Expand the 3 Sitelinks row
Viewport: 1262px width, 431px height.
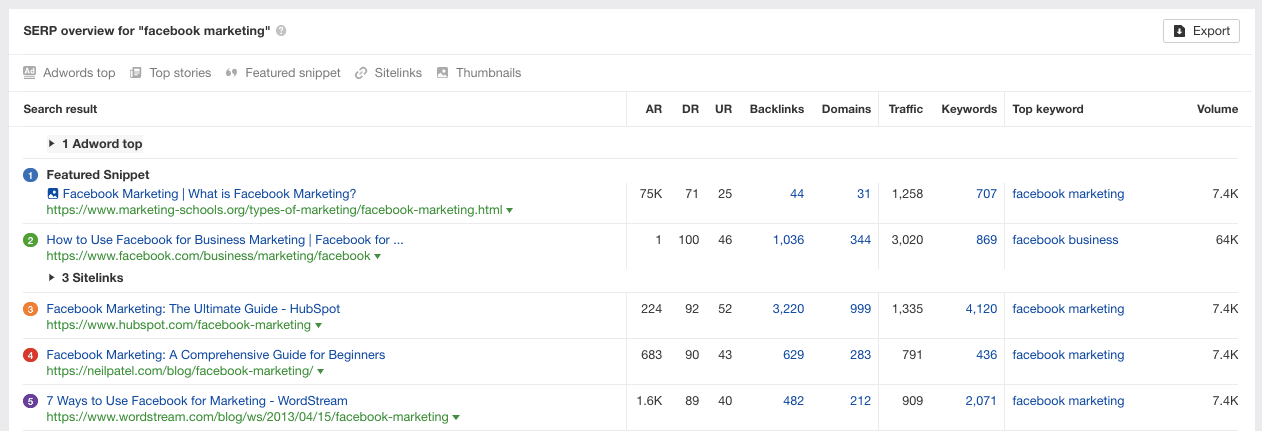coord(52,278)
